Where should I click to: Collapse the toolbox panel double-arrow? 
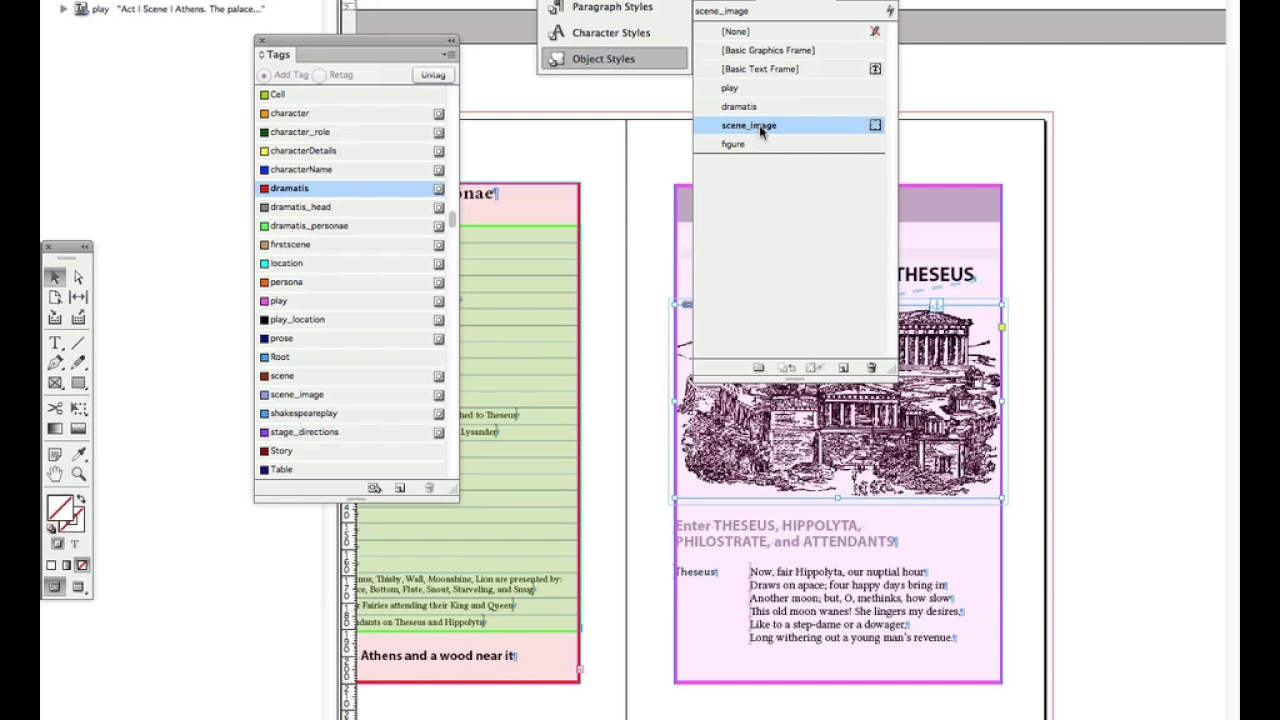coord(85,246)
